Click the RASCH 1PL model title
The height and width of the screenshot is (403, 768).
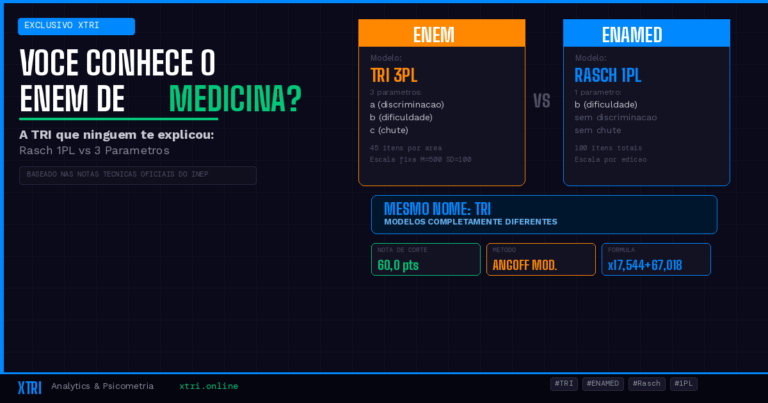(x=607, y=75)
